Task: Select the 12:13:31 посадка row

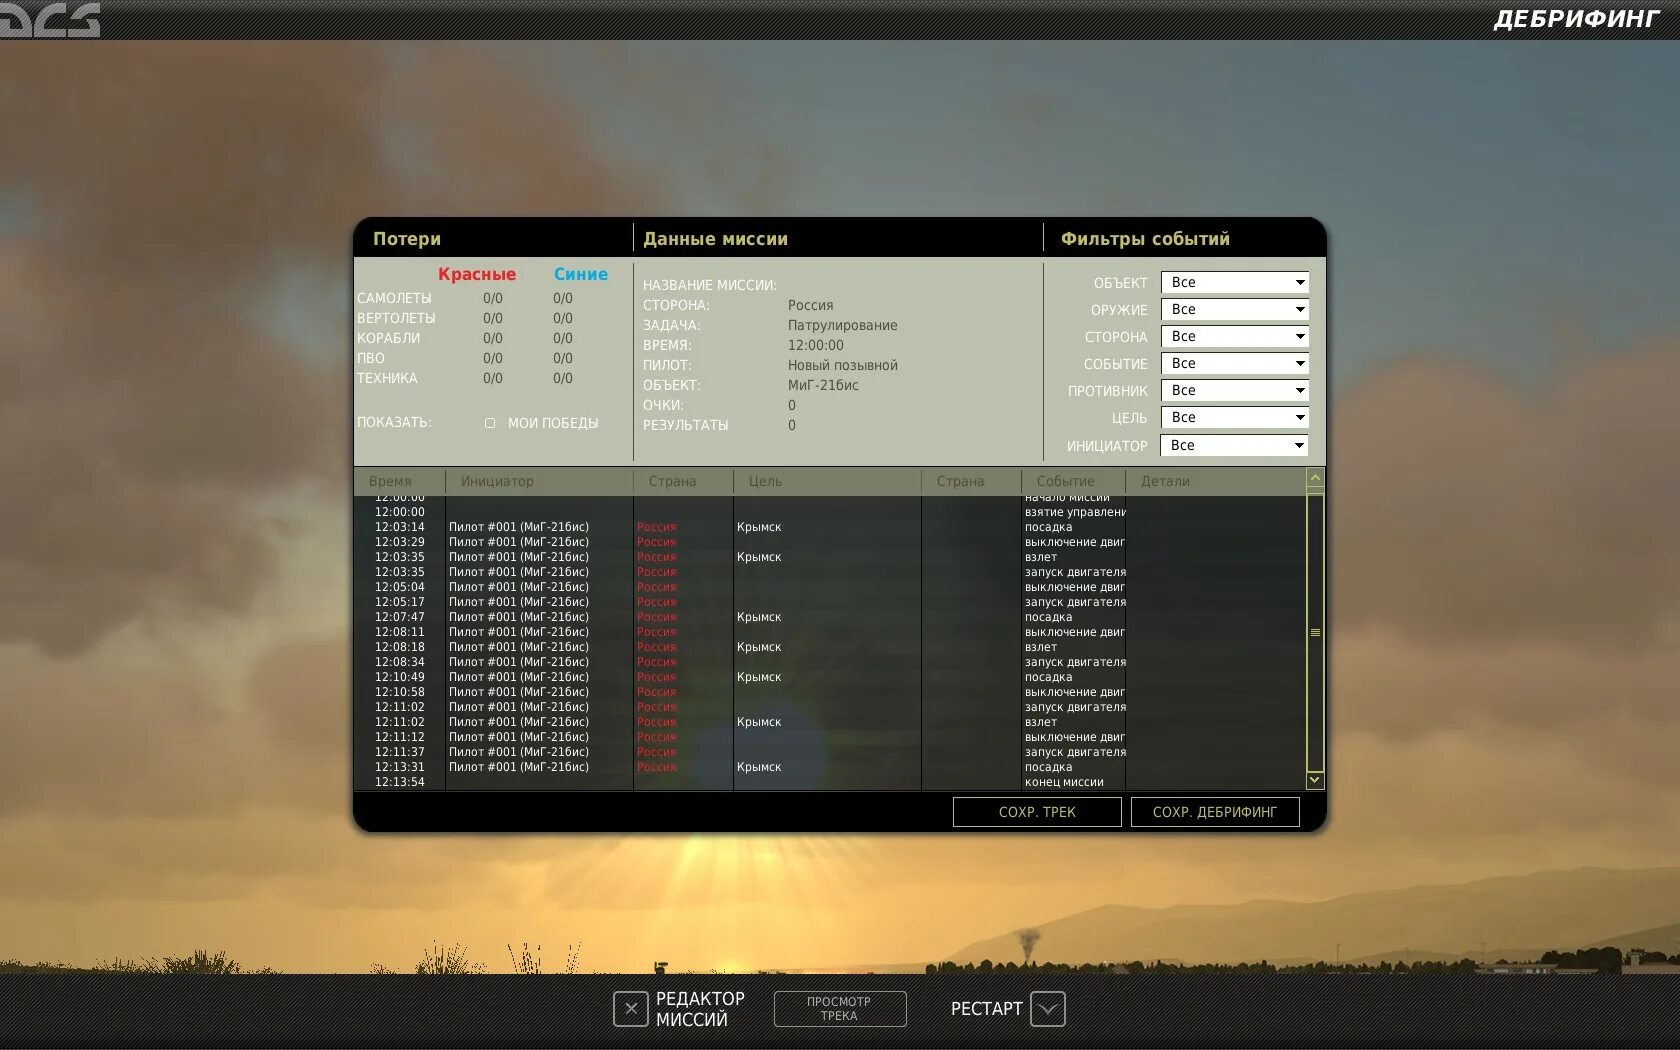Action: click(x=830, y=767)
